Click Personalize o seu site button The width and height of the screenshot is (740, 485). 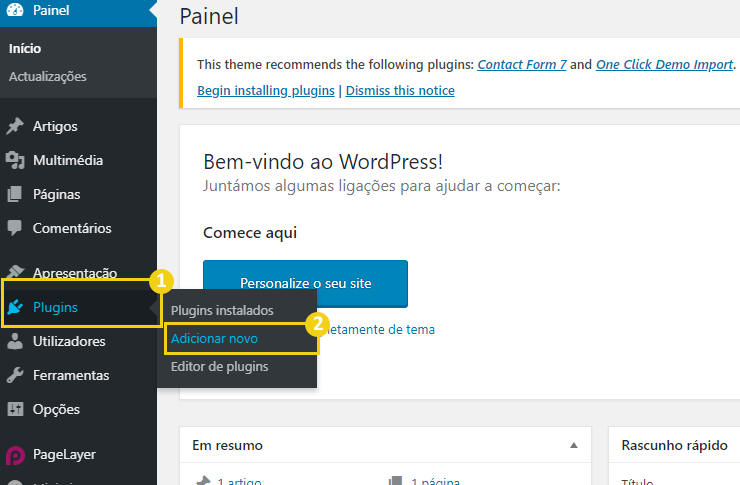[305, 284]
